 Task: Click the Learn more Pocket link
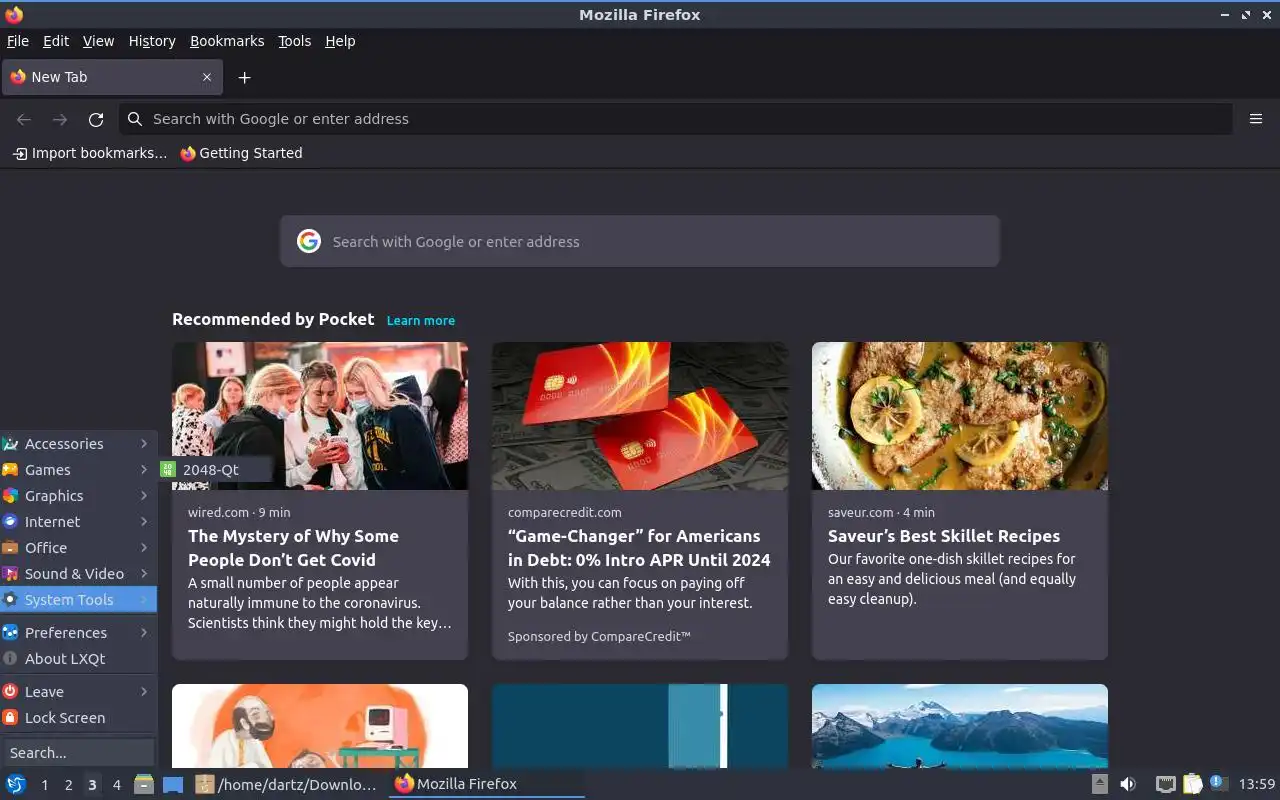click(x=421, y=321)
